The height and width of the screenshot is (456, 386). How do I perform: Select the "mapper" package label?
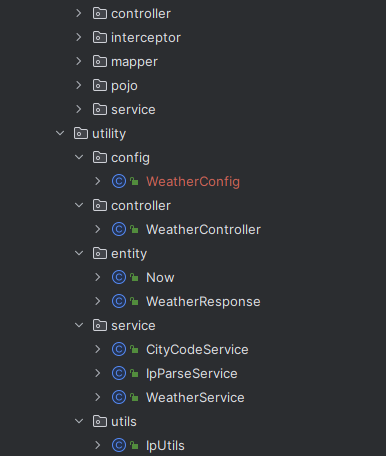point(134,62)
